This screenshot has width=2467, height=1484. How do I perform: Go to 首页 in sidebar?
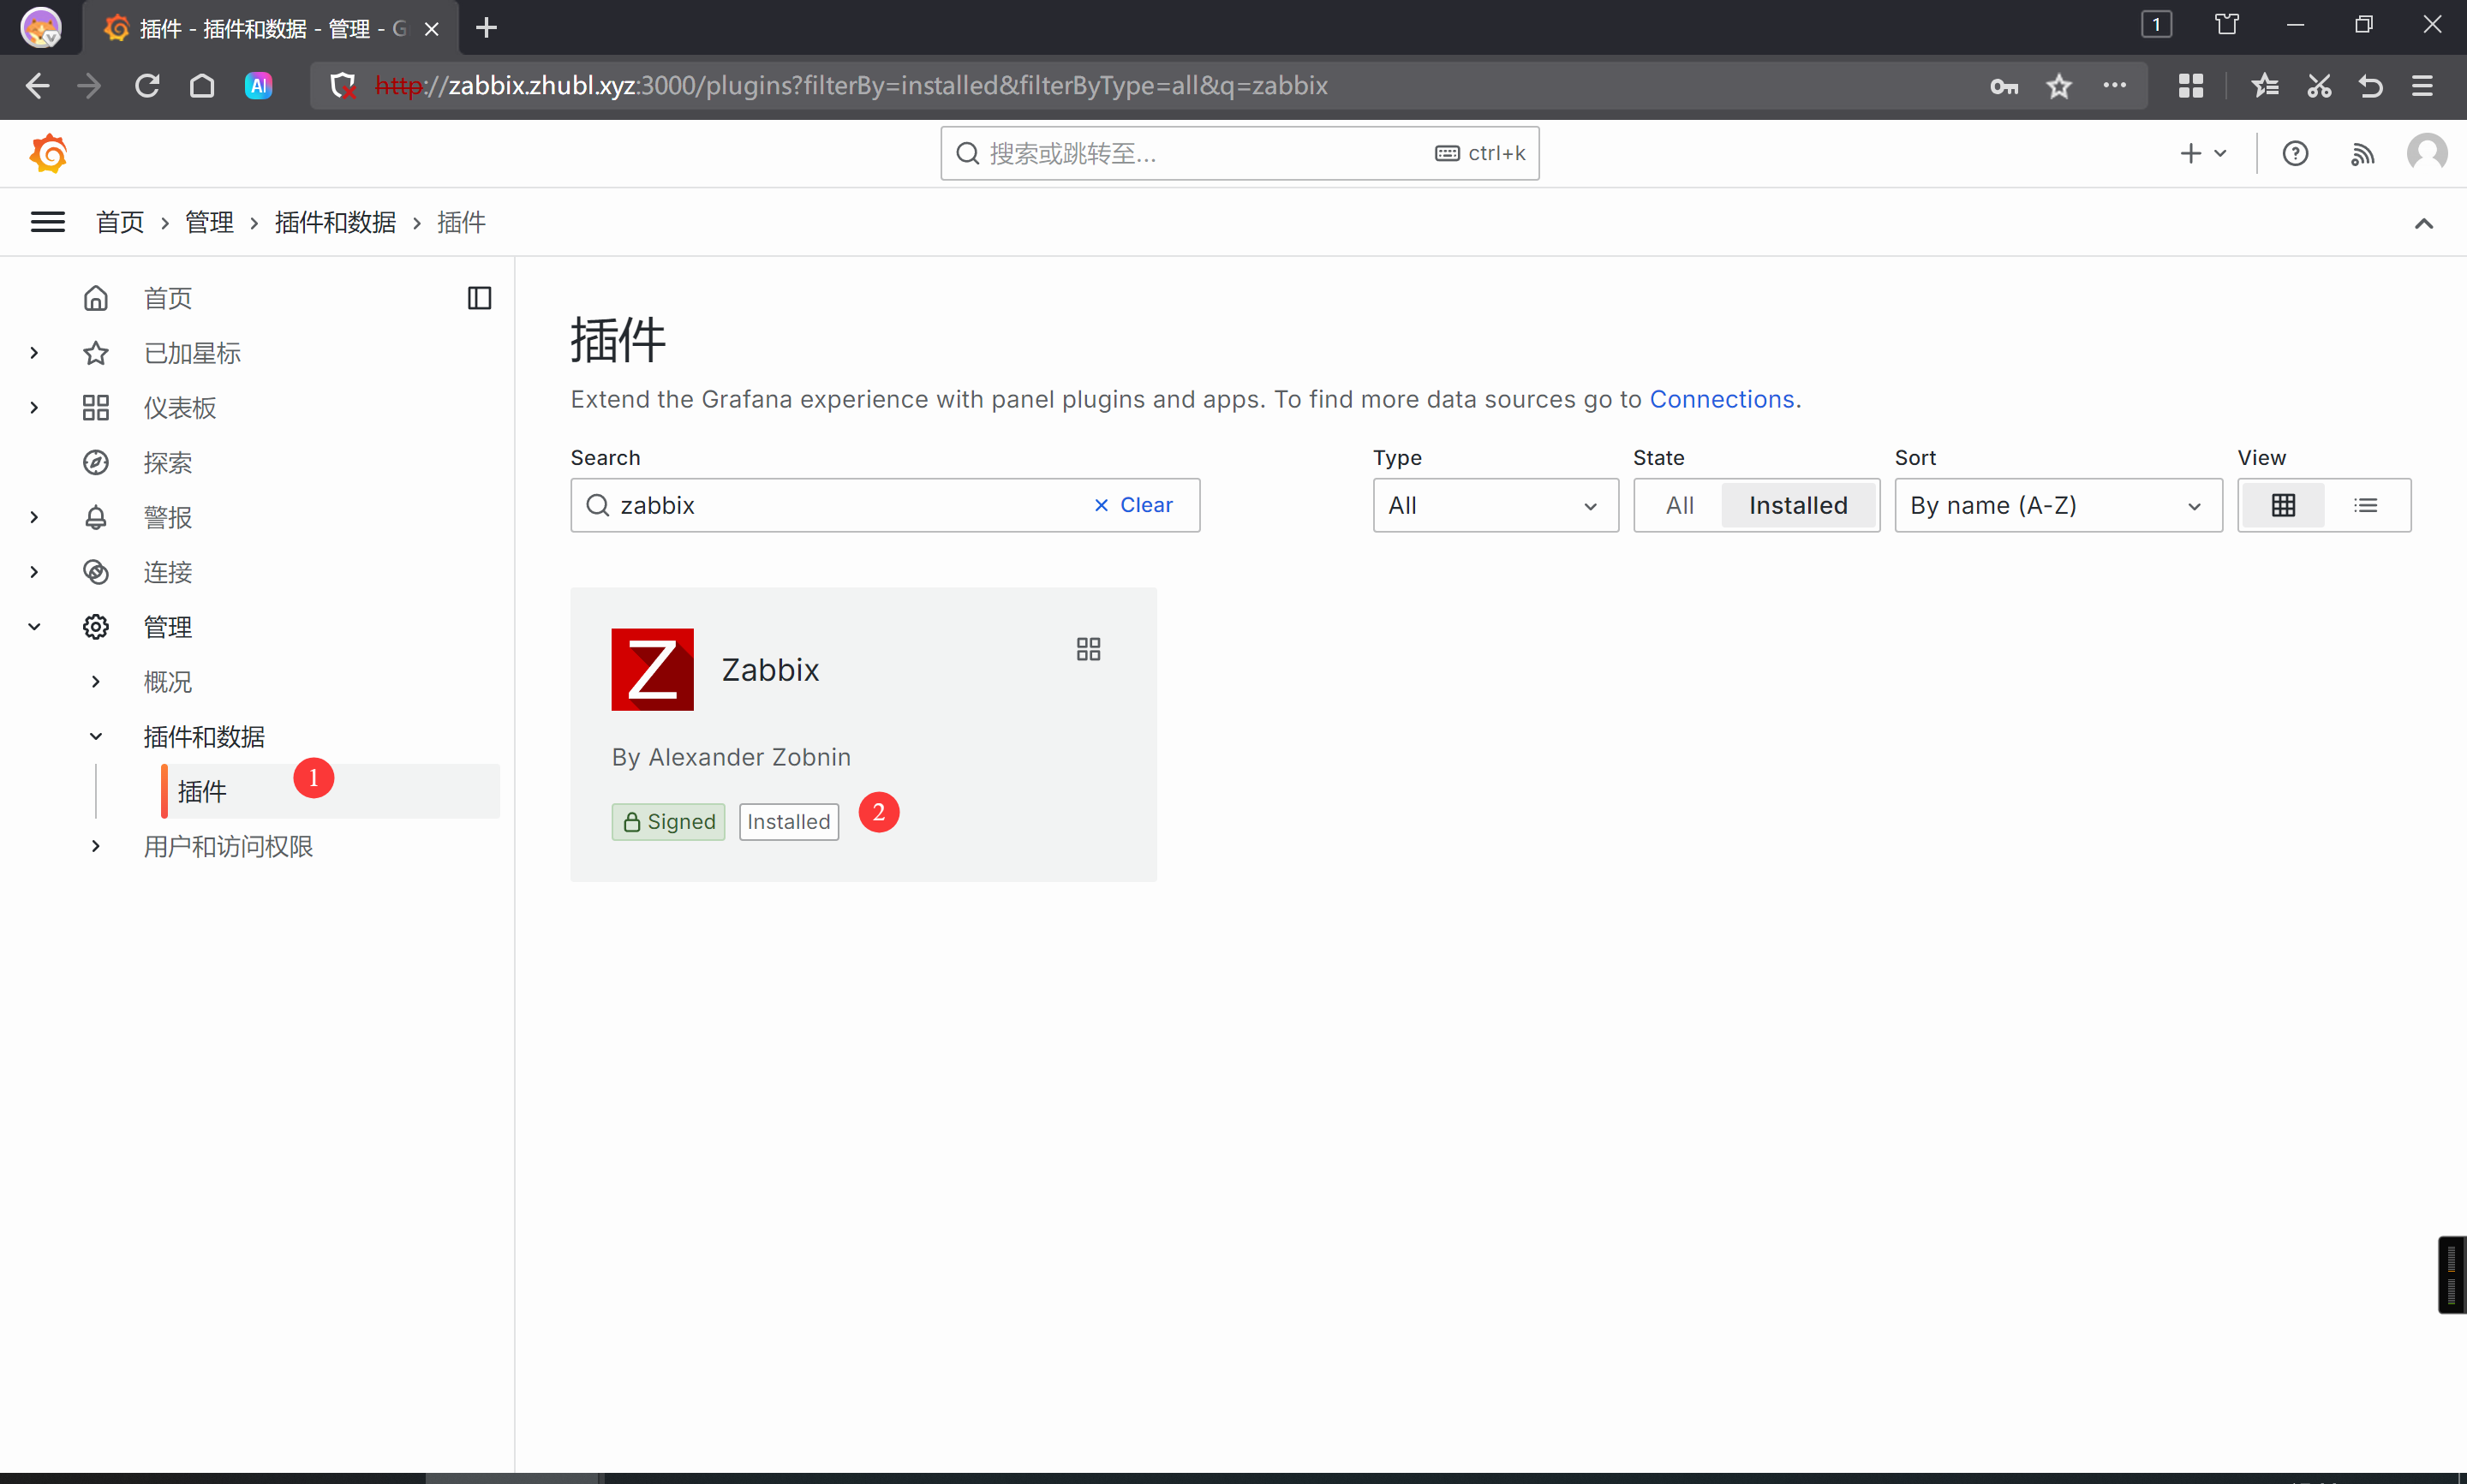(168, 298)
